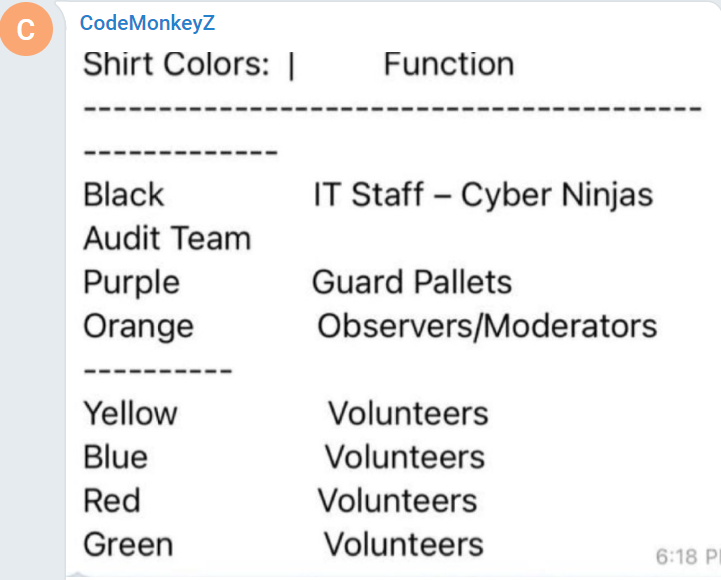Click the 6:18 PM message timestamp
The width and height of the screenshot is (721, 580).
(x=688, y=557)
